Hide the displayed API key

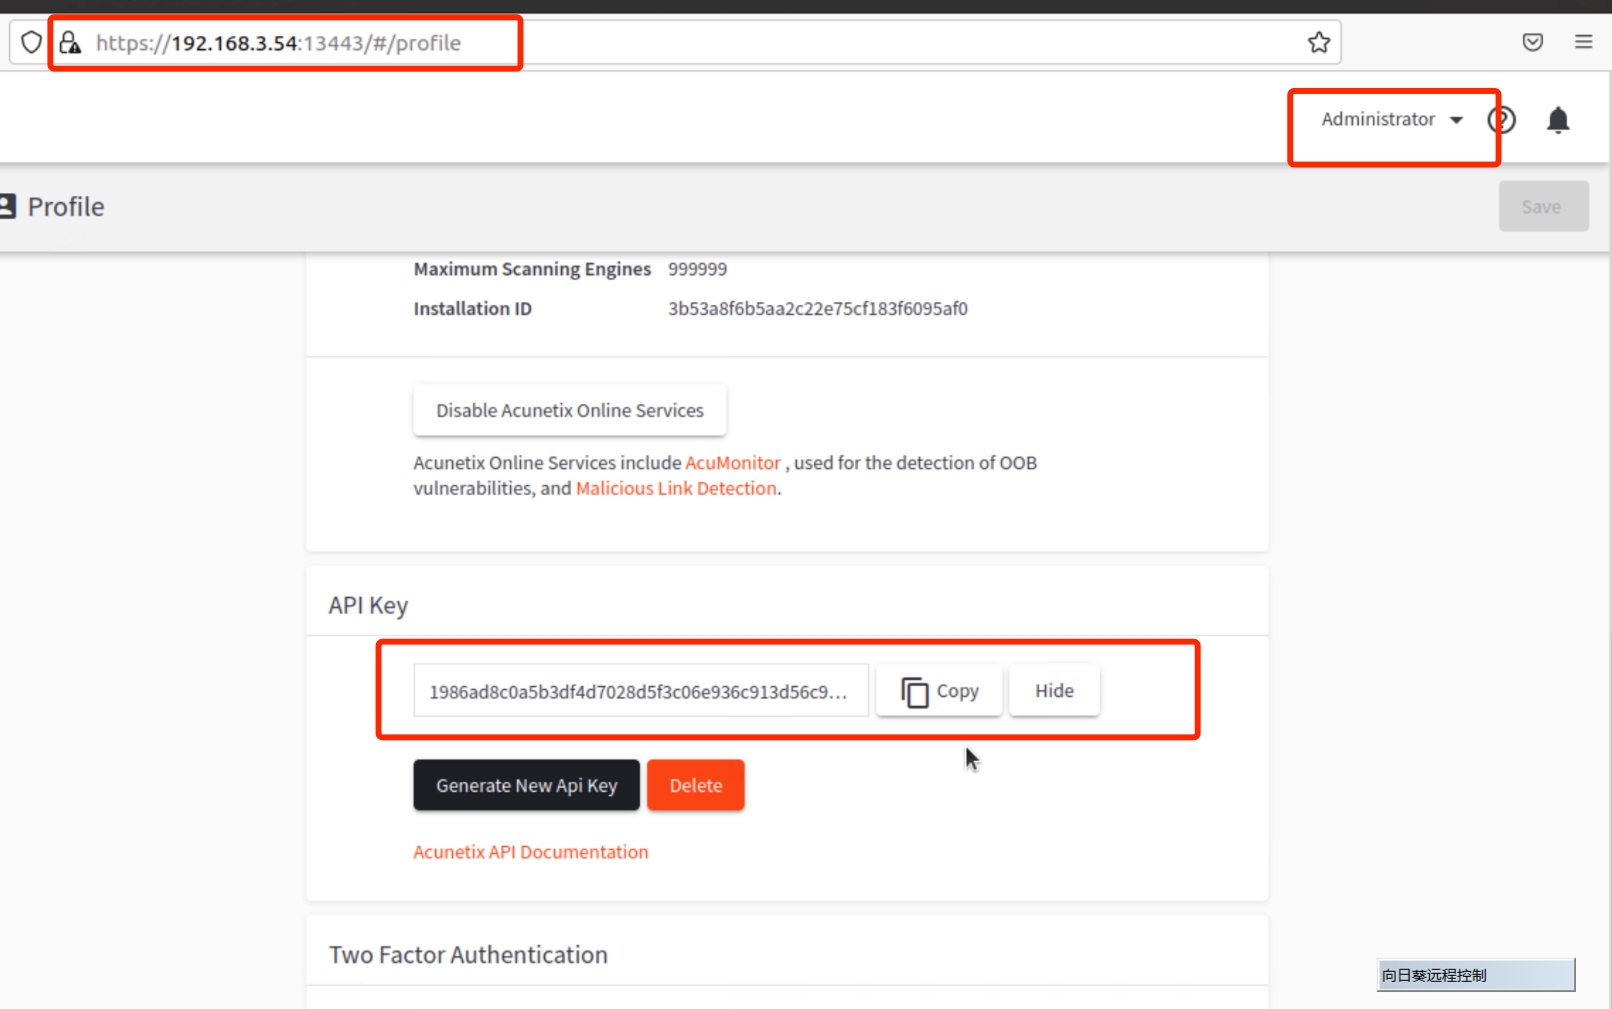coord(1053,691)
